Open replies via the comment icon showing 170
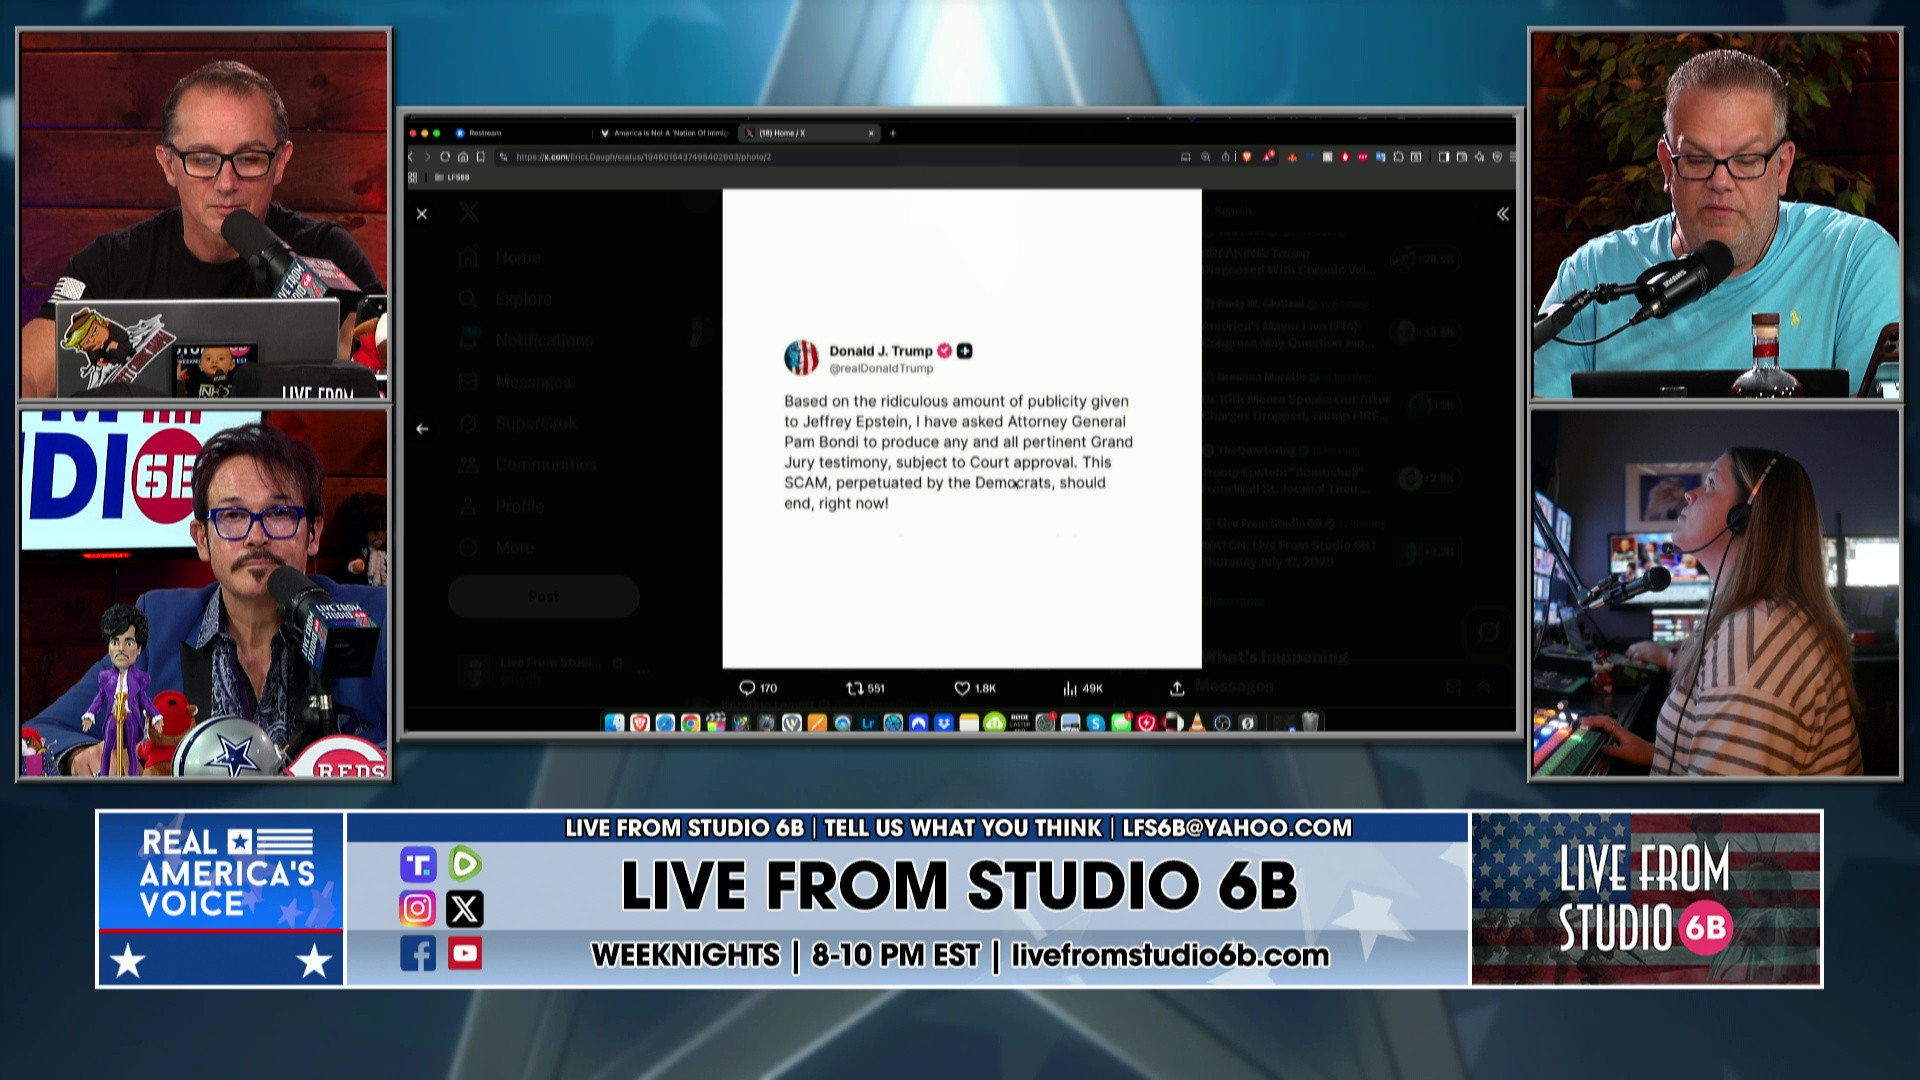Screen dimensions: 1920x1080 click(758, 688)
